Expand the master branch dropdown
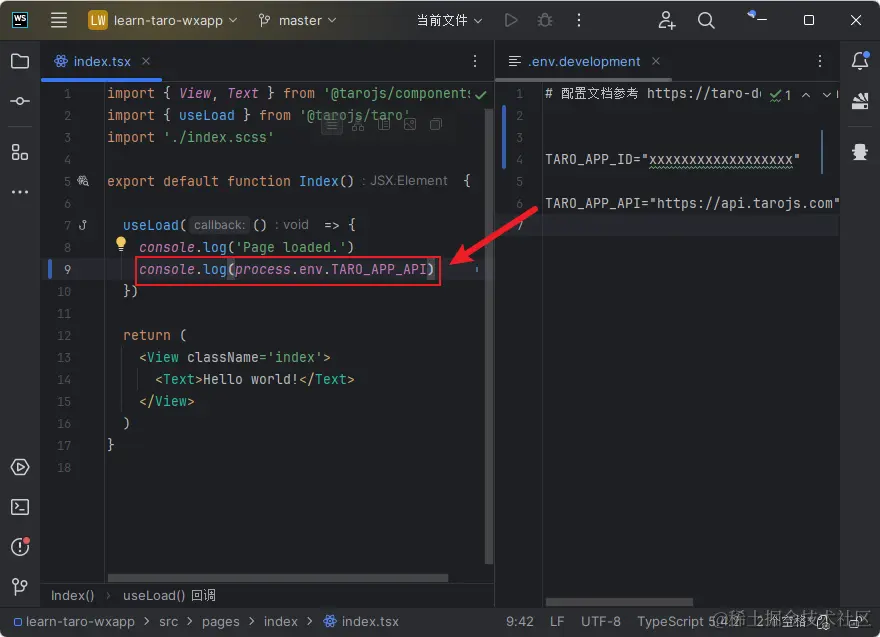Image resolution: width=880 pixels, height=637 pixels. pyautogui.click(x=297, y=20)
